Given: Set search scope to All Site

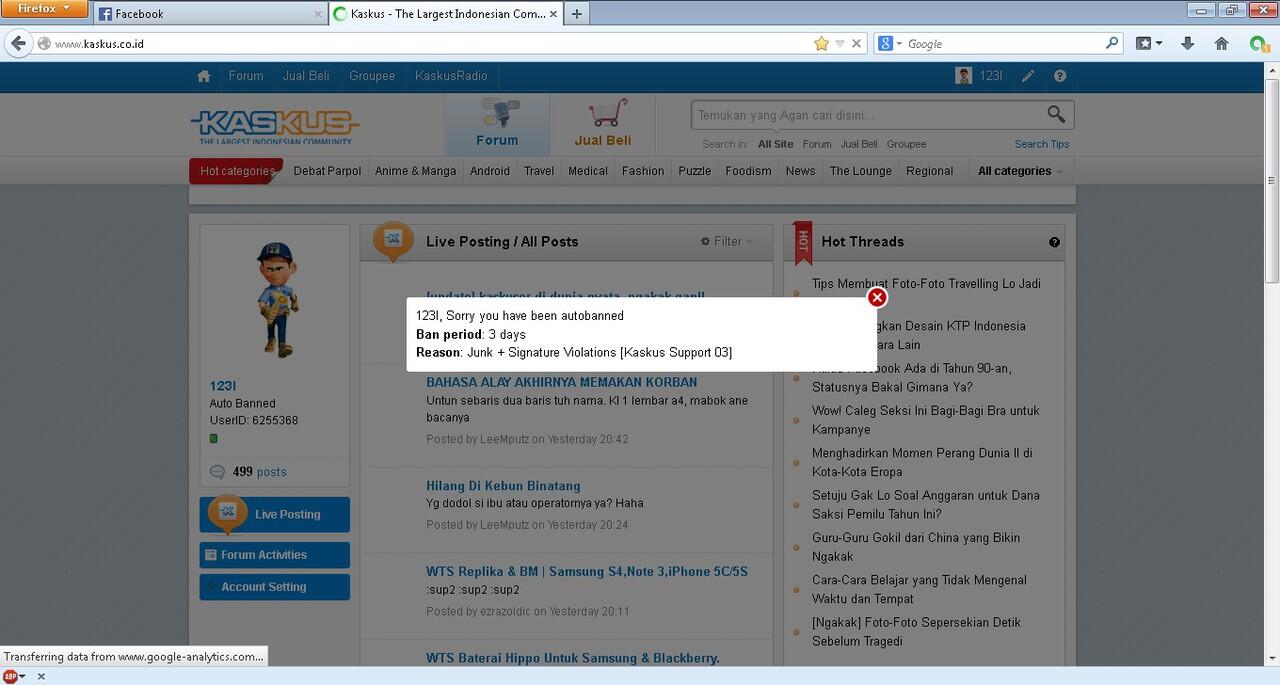Looking at the screenshot, I should [x=776, y=144].
